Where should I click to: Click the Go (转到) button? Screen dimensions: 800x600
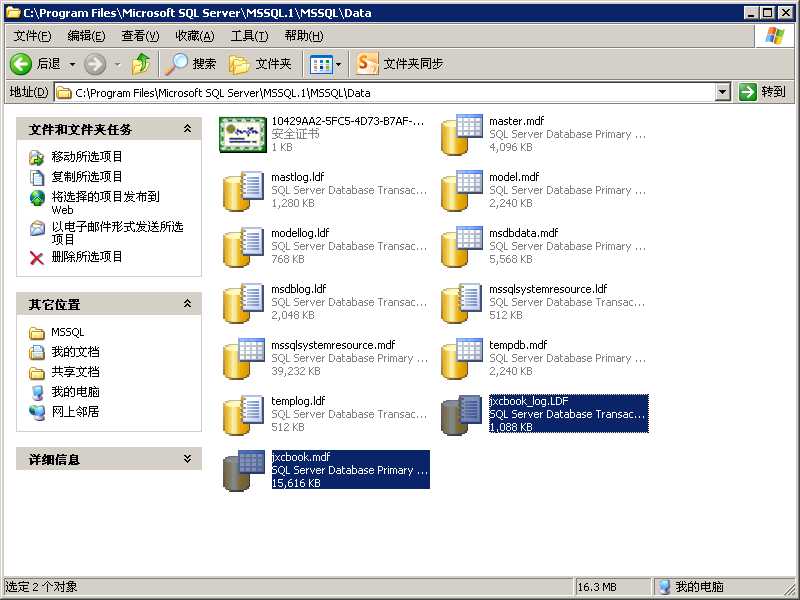[763, 92]
